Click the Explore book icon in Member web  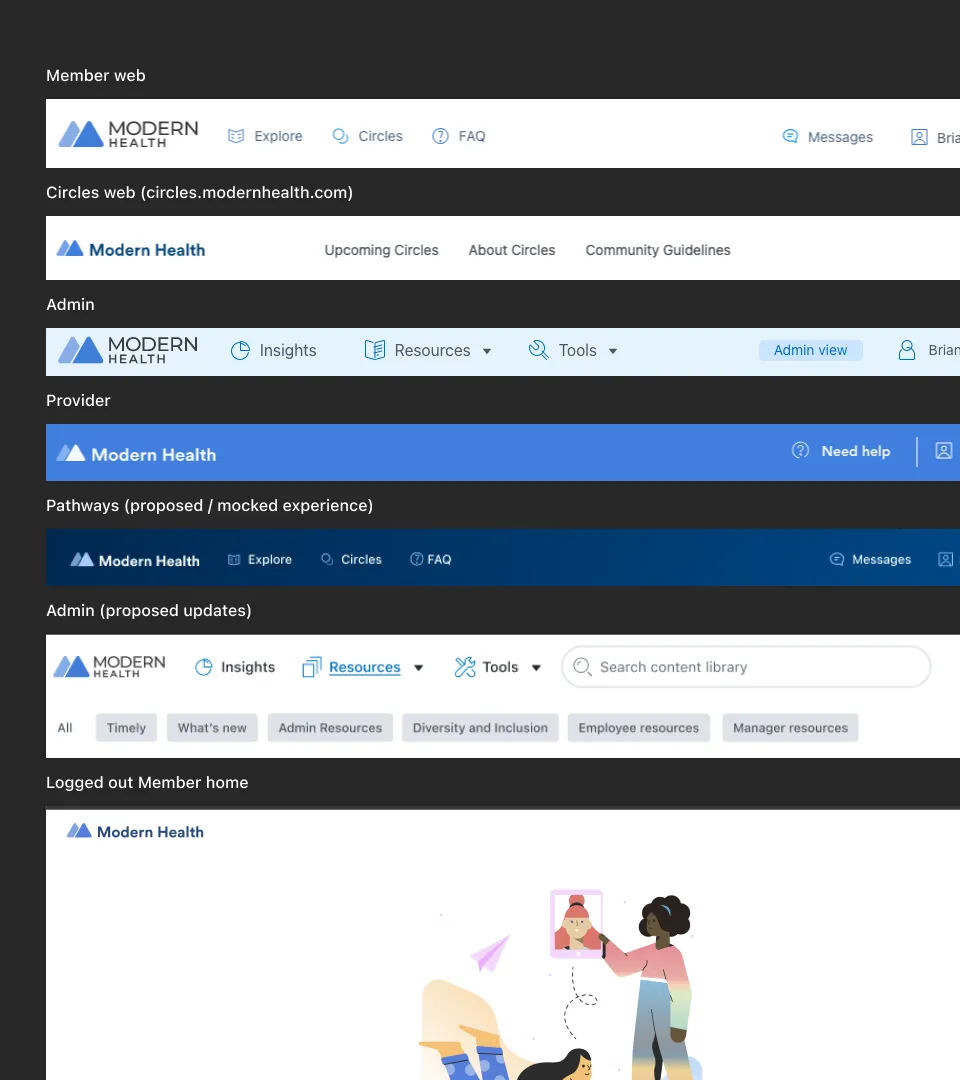(236, 136)
